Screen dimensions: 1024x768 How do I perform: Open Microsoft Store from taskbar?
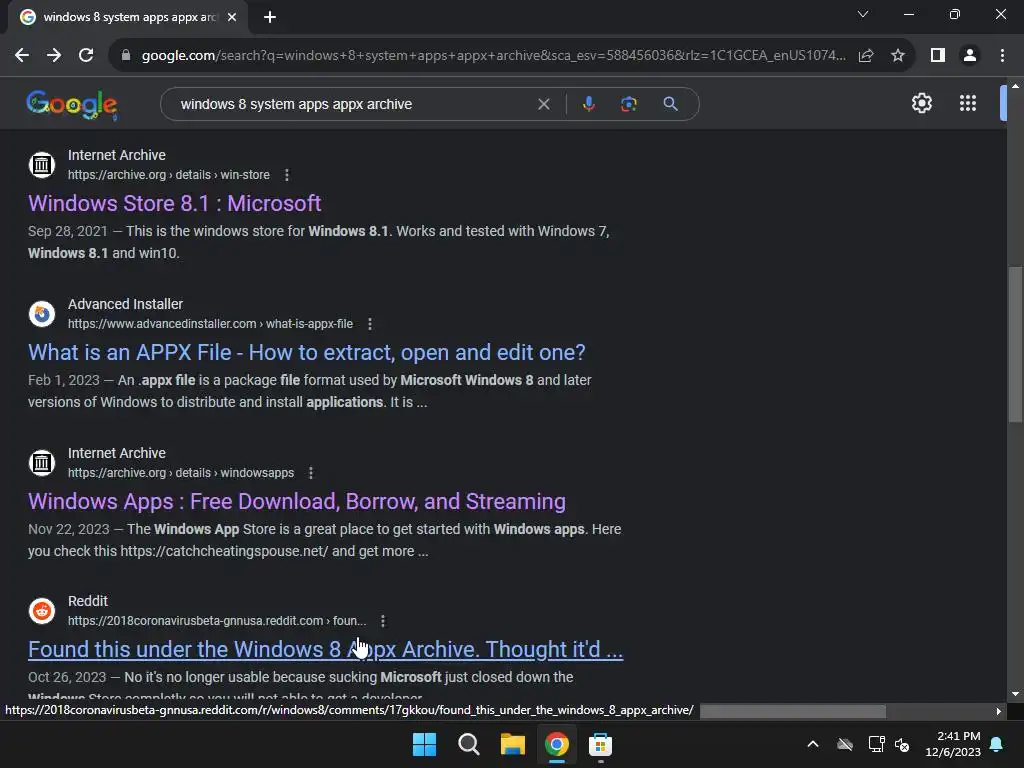coord(600,744)
